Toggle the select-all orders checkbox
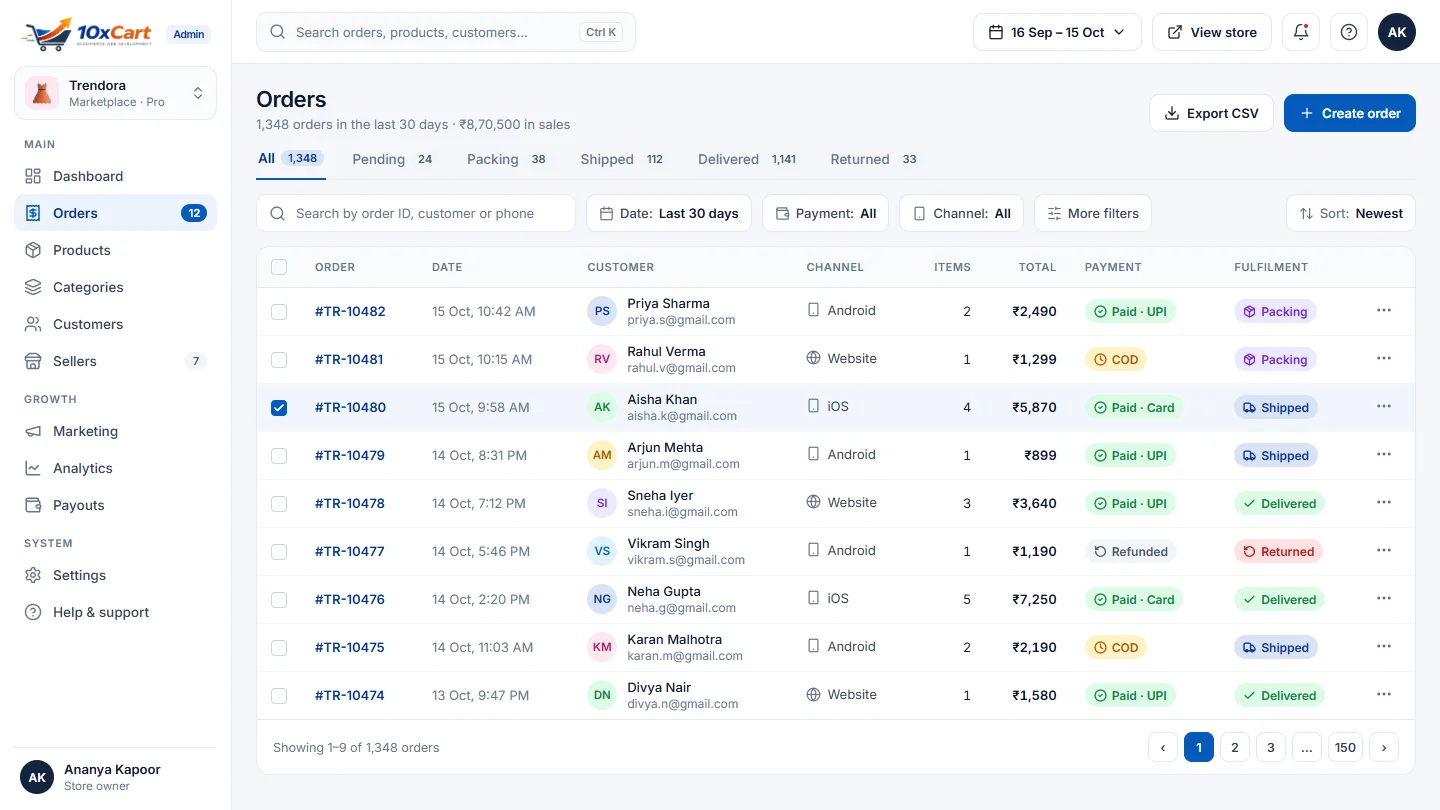 pos(279,267)
